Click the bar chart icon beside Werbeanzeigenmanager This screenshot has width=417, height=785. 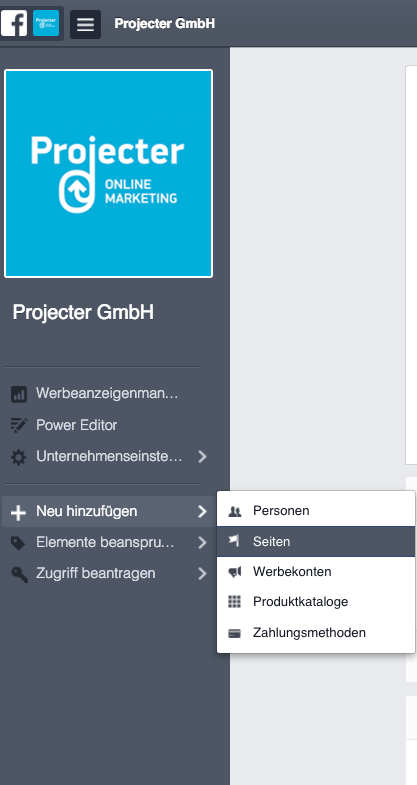coord(19,394)
